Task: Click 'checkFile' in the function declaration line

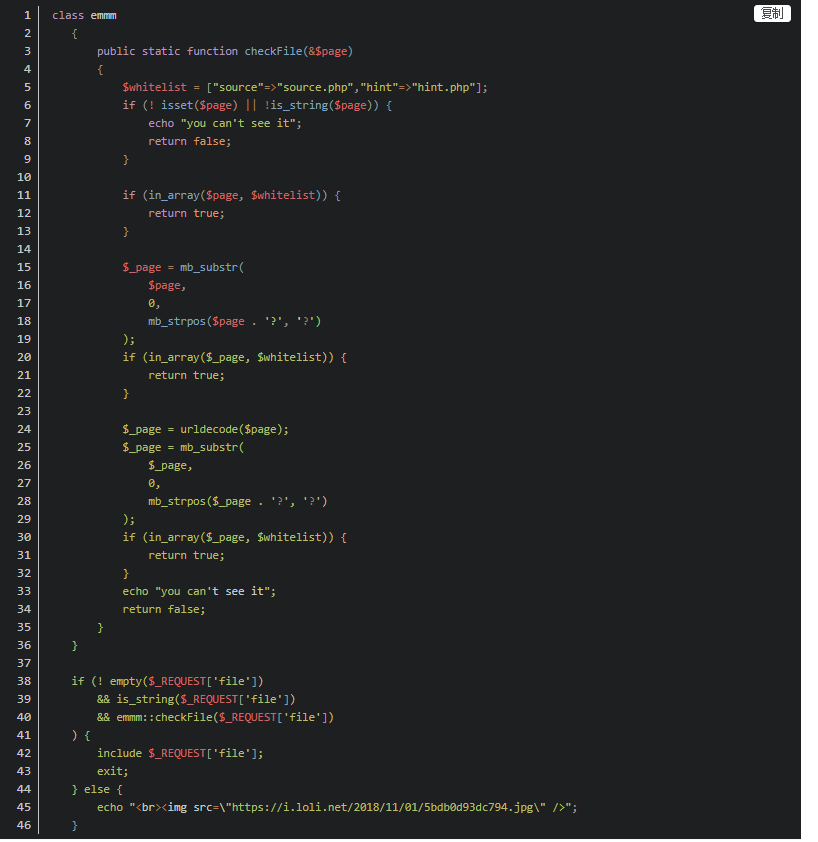Action: tap(273, 52)
